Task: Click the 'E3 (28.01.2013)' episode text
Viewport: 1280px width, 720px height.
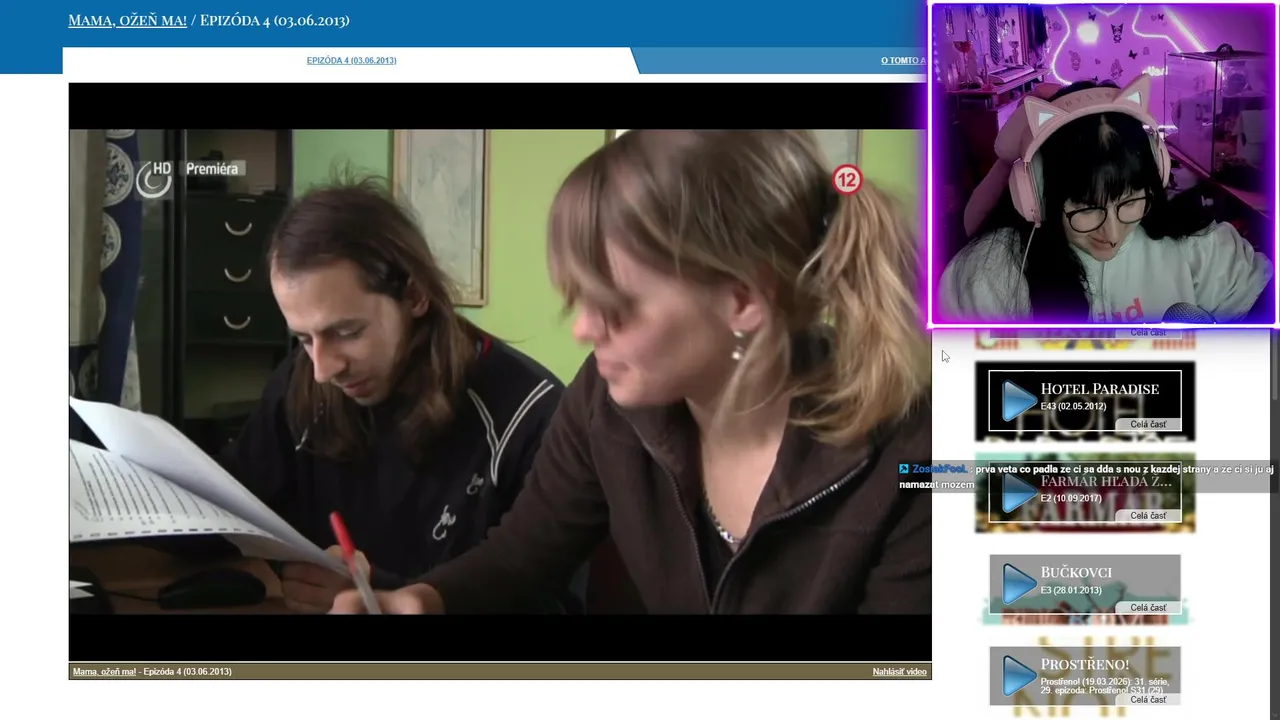Action: pos(1071,591)
